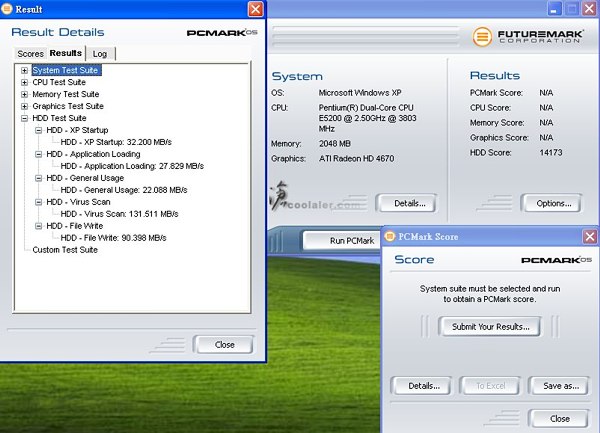The image size is (600, 433).
Task: Select Graphics Test Suite tree row
Action: (x=68, y=106)
